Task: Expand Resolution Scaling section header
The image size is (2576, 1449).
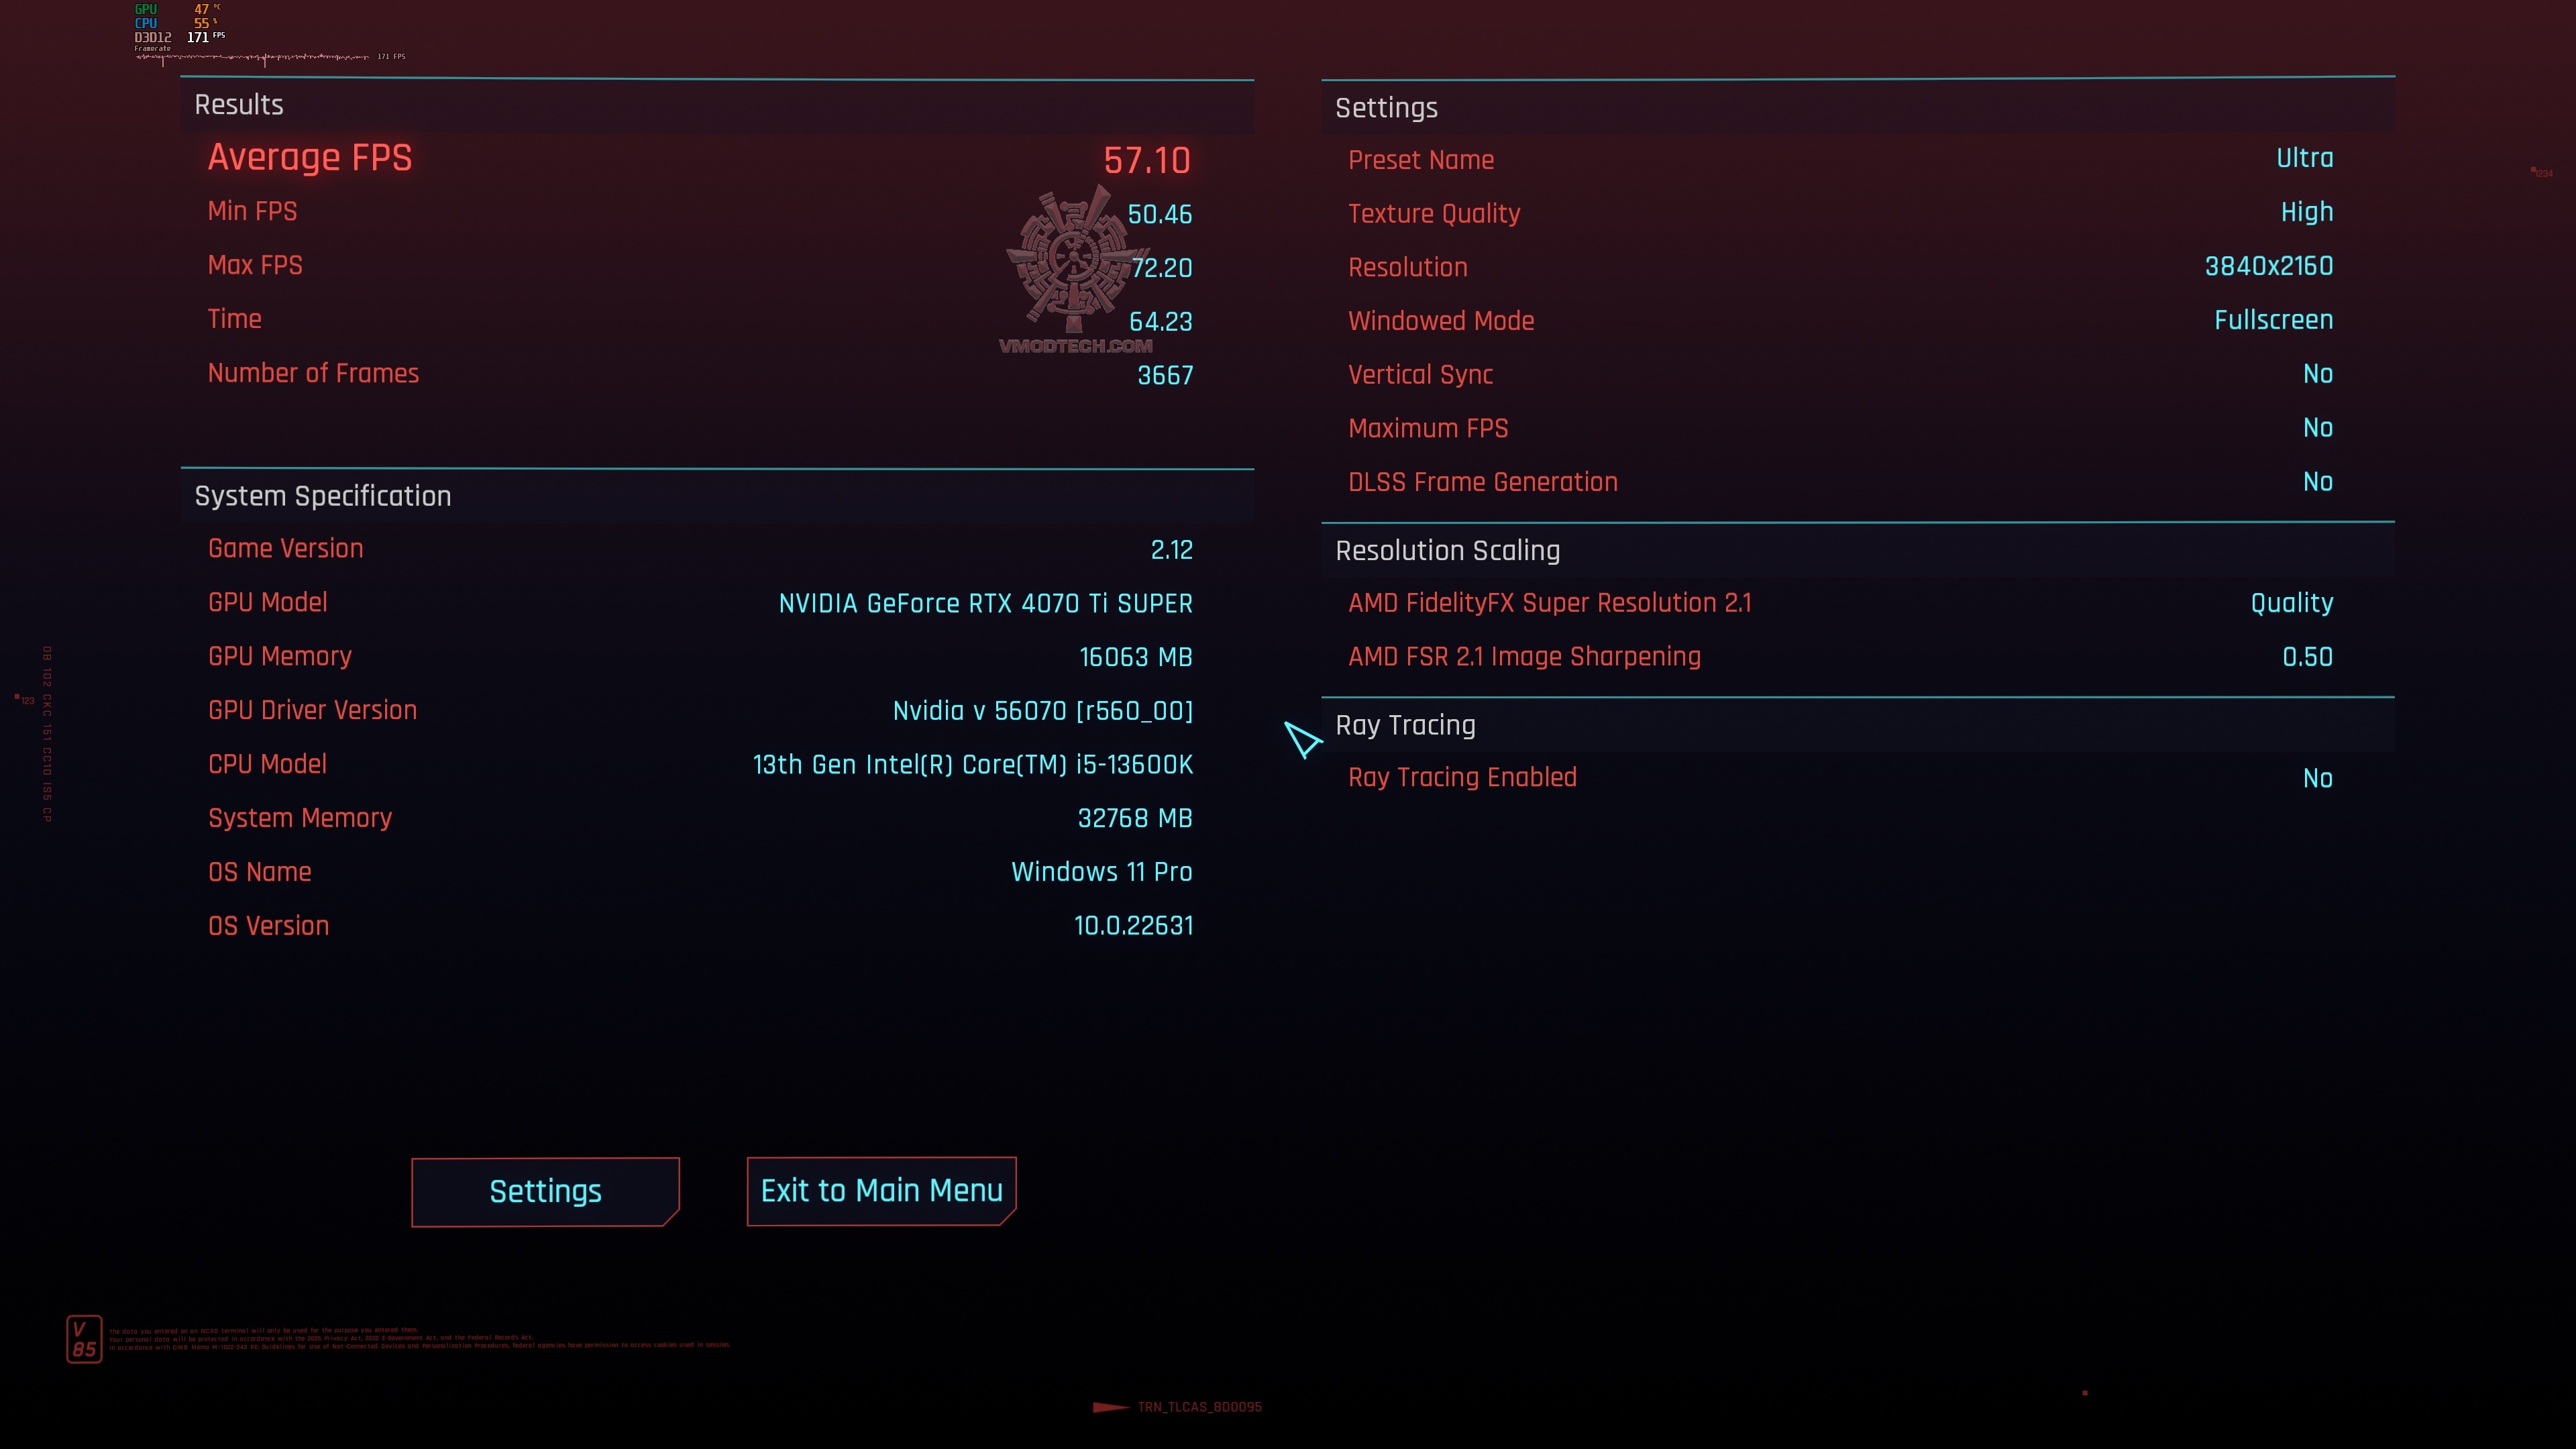Action: click(x=1447, y=549)
